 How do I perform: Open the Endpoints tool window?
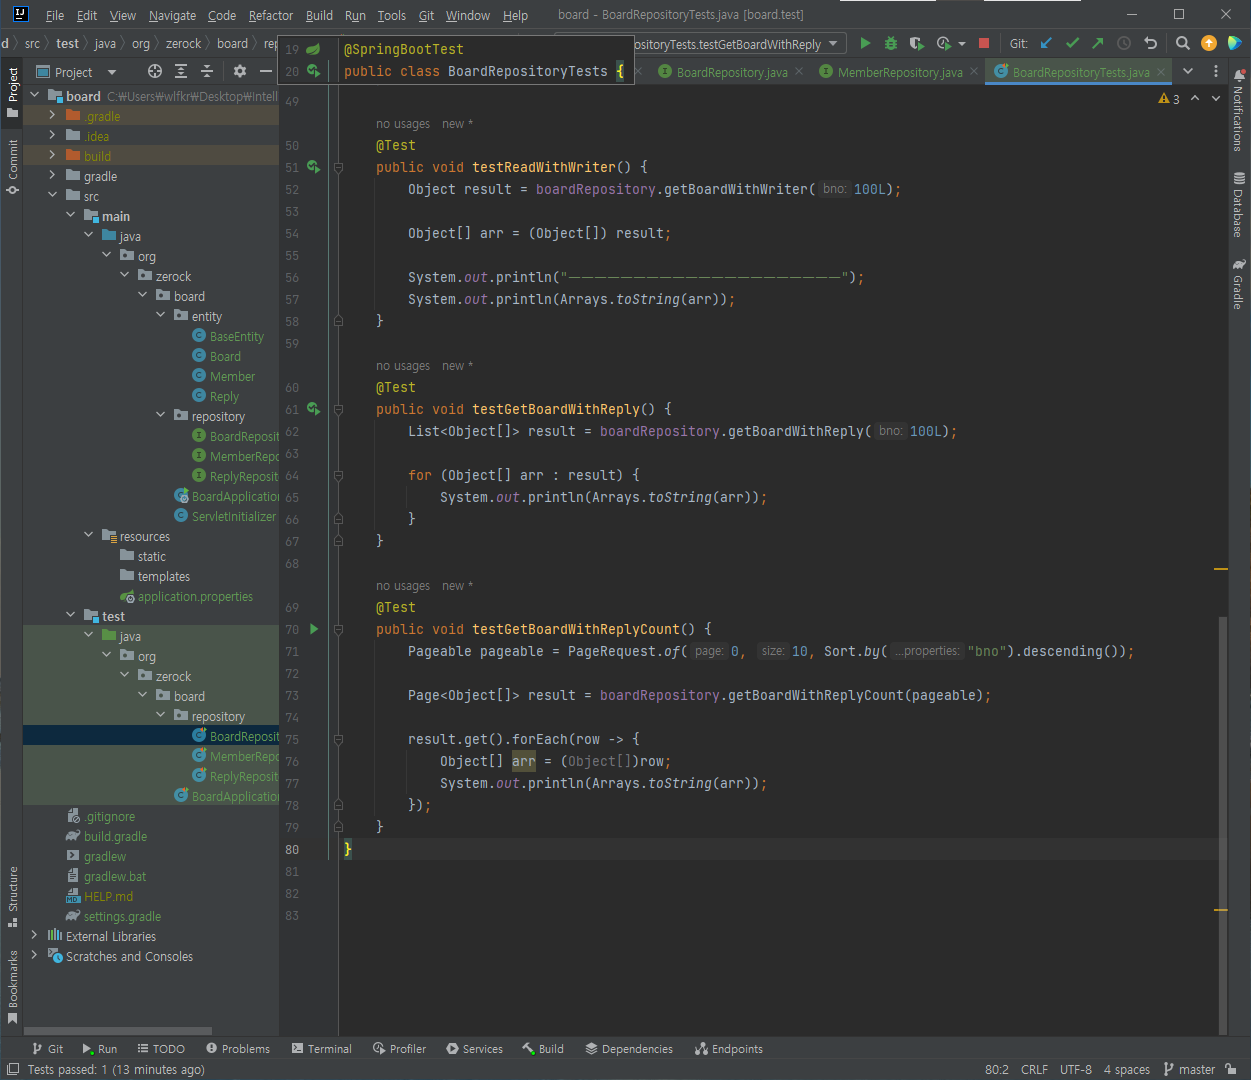729,1049
